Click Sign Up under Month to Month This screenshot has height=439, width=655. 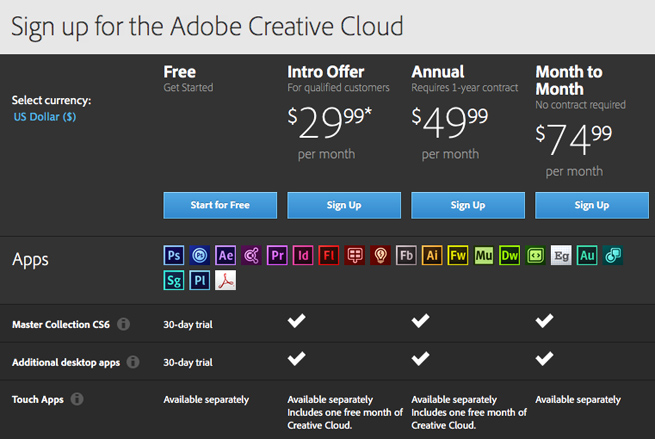(592, 205)
